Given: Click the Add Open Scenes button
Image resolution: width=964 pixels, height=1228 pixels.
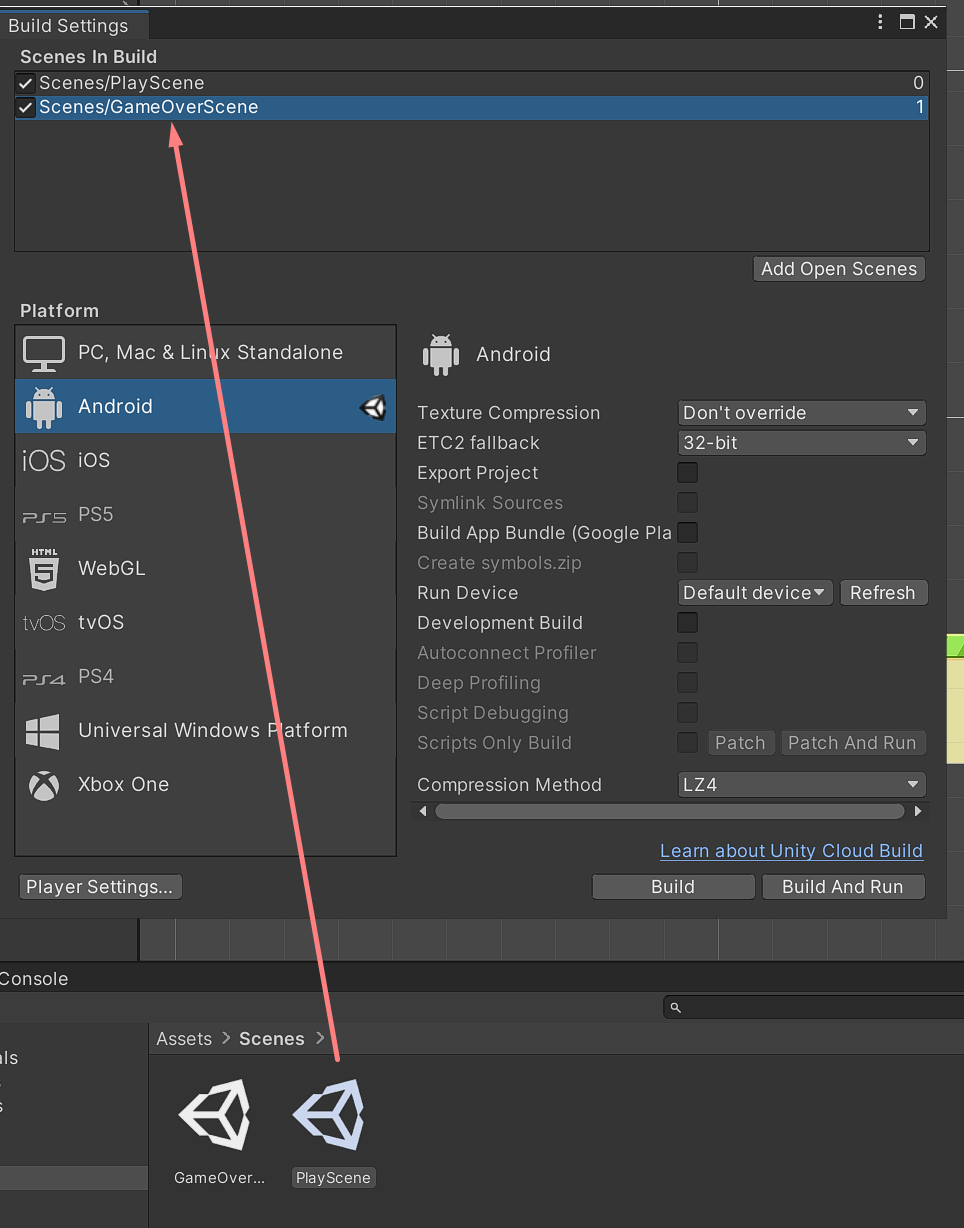Looking at the screenshot, I should pos(838,269).
